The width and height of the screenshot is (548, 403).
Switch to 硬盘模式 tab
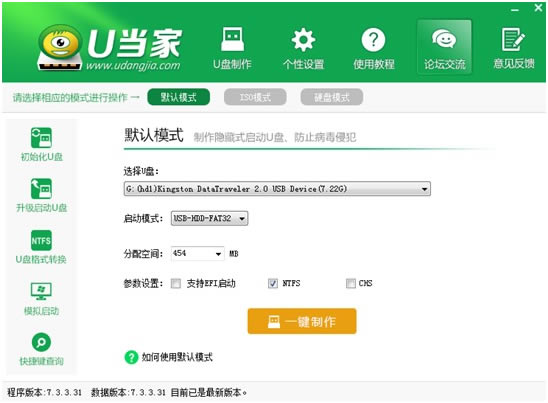click(x=332, y=97)
